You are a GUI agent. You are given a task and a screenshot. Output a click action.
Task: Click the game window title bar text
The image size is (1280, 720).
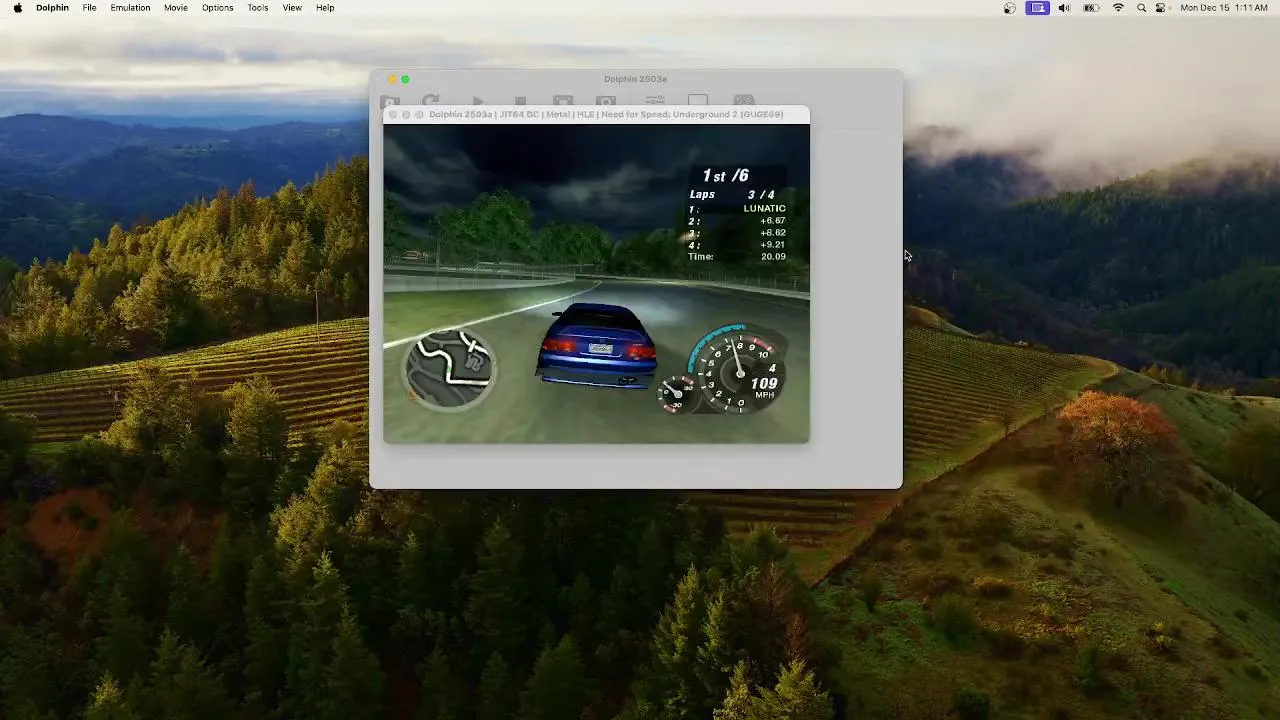pyautogui.click(x=606, y=114)
